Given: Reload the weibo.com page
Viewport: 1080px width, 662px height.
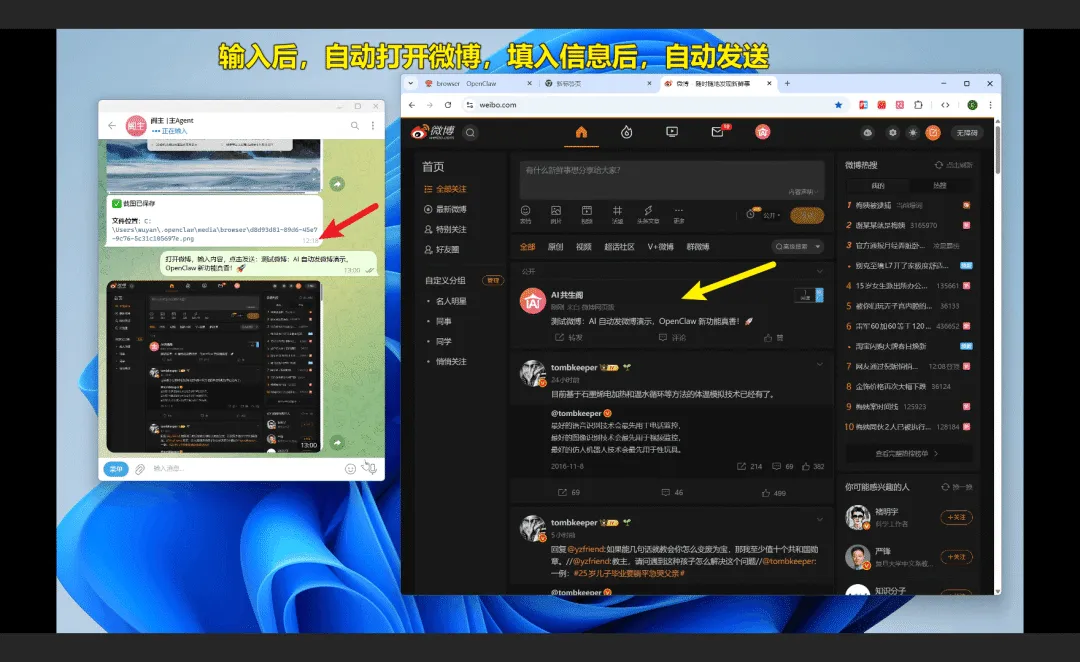Looking at the screenshot, I should 448,105.
